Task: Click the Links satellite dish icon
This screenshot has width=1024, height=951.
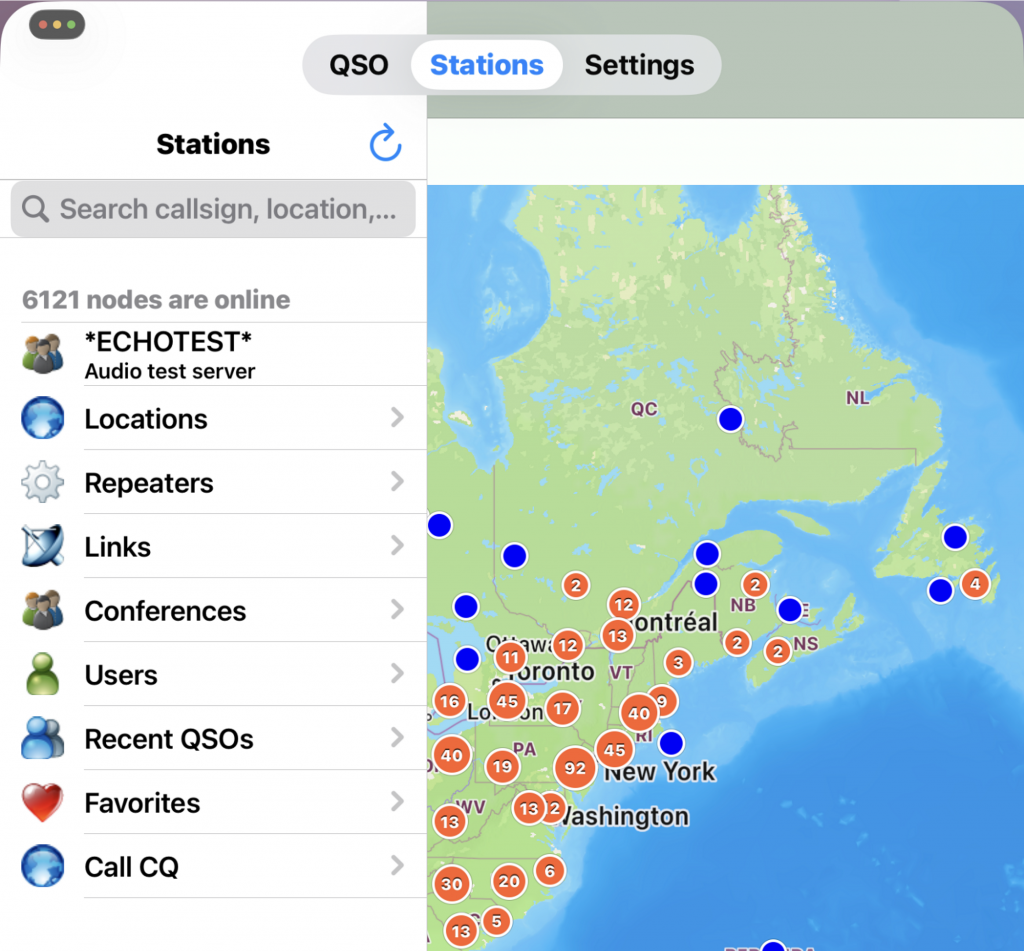Action: pyautogui.click(x=43, y=546)
